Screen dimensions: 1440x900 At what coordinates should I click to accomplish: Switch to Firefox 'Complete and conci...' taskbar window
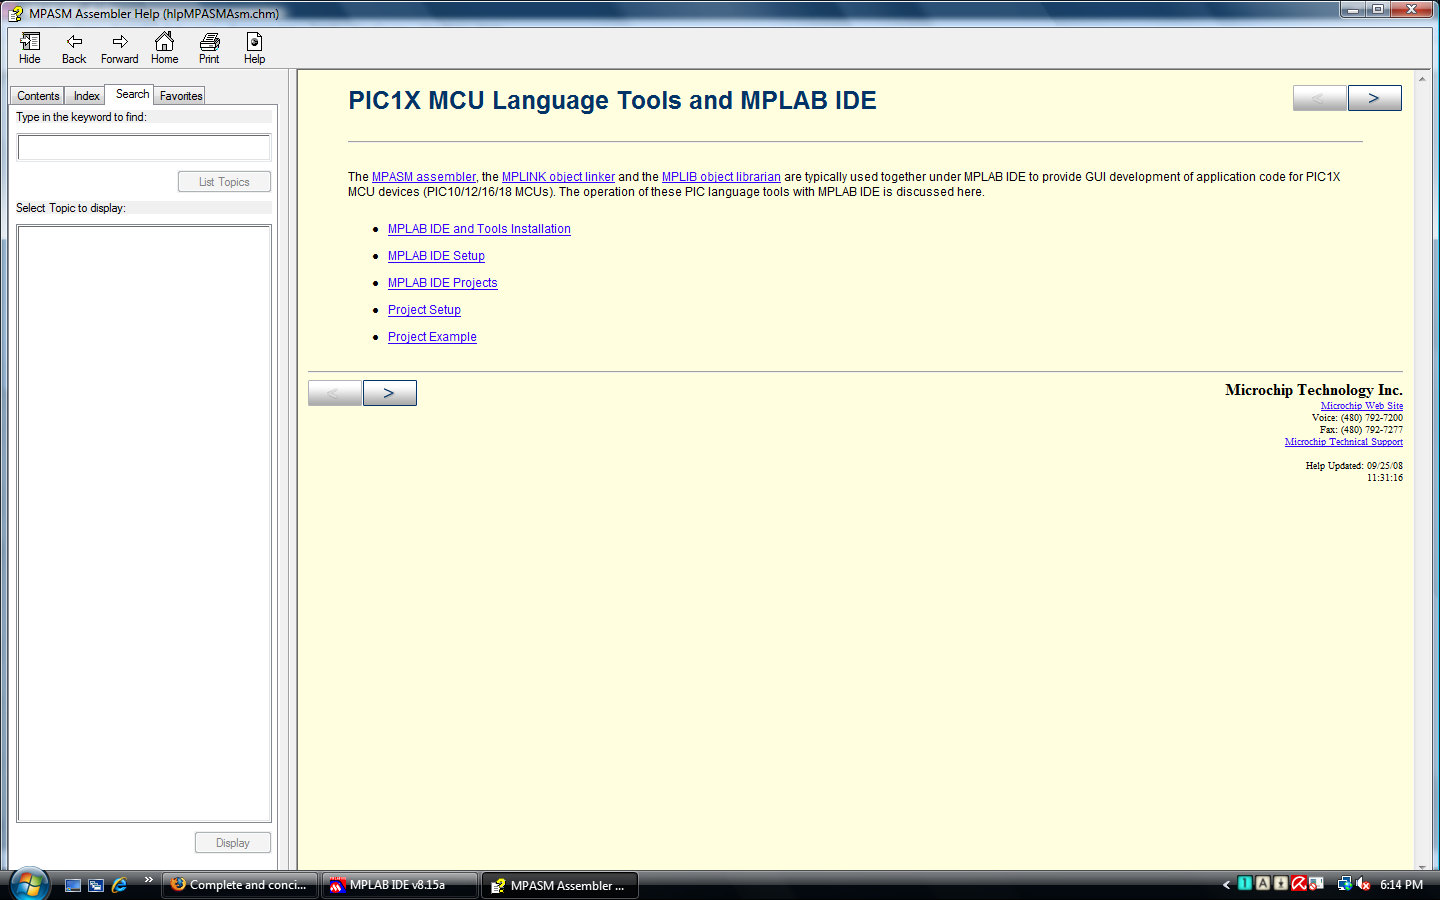click(240, 885)
